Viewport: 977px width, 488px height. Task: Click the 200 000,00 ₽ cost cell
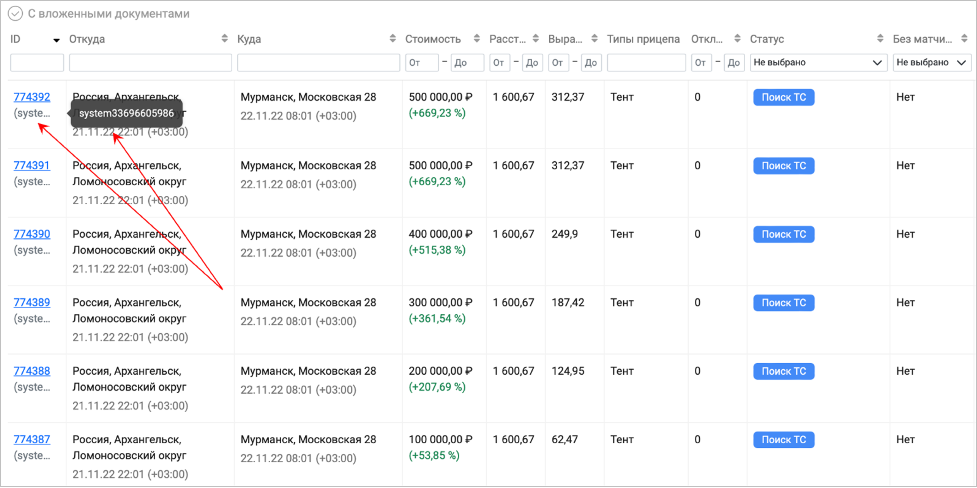[x=441, y=371]
